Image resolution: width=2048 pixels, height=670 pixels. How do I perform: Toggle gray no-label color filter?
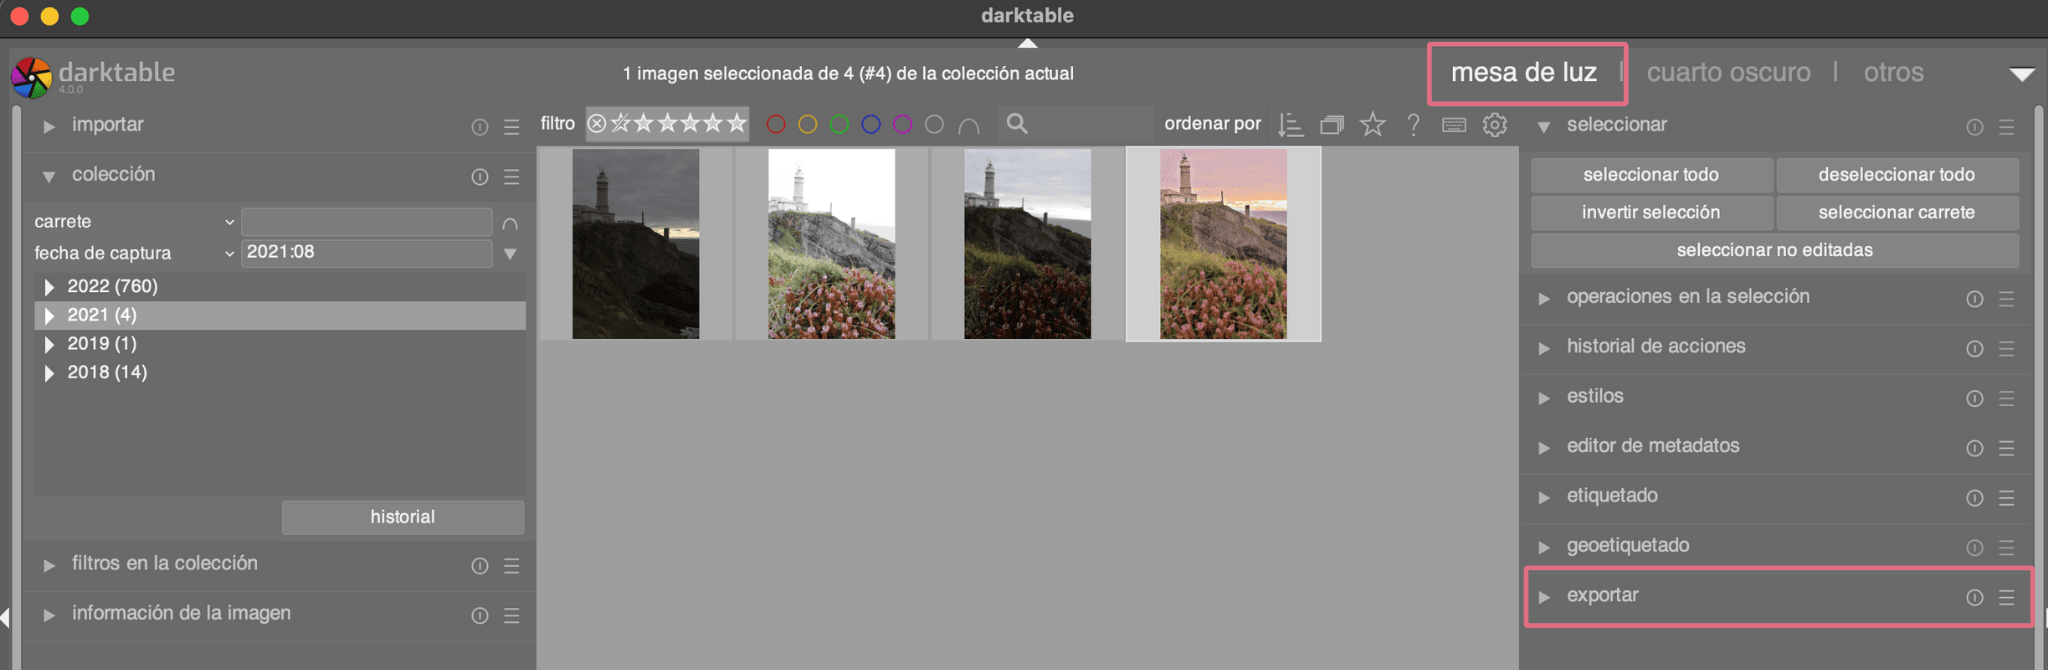[935, 124]
